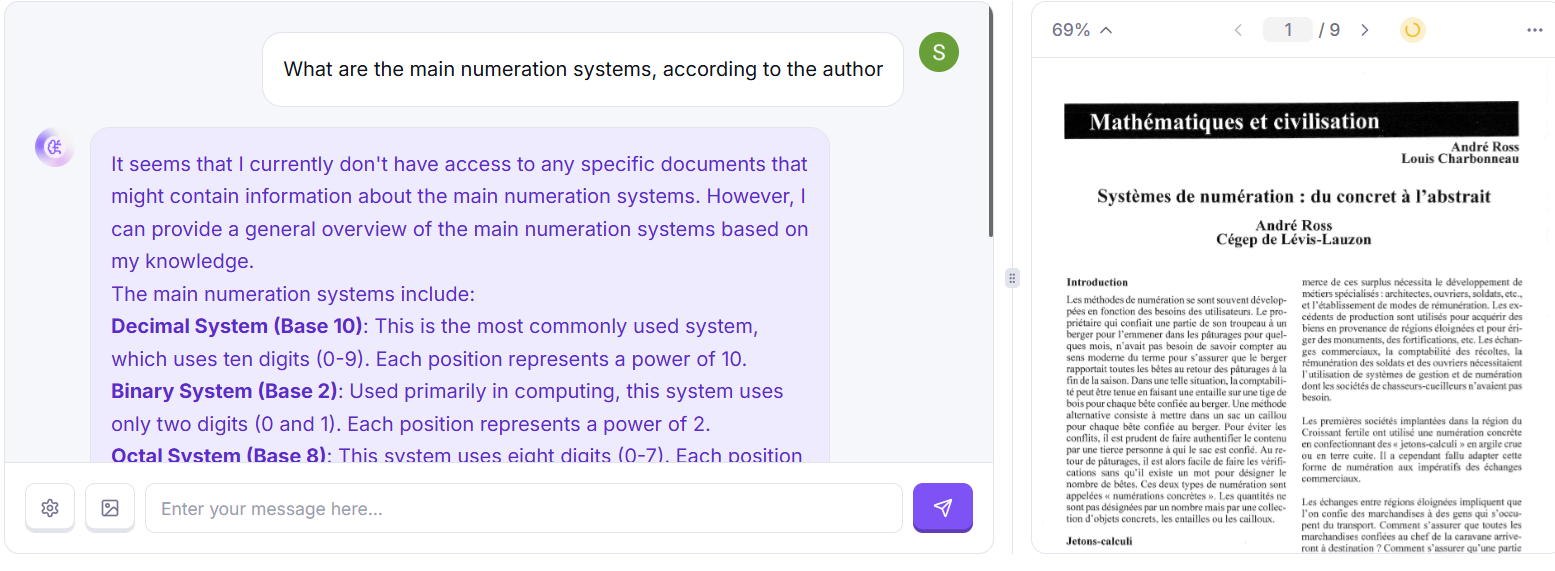Screen dimensions: 1555x571
Task: Open the chat settings gear button
Action: coord(50,508)
